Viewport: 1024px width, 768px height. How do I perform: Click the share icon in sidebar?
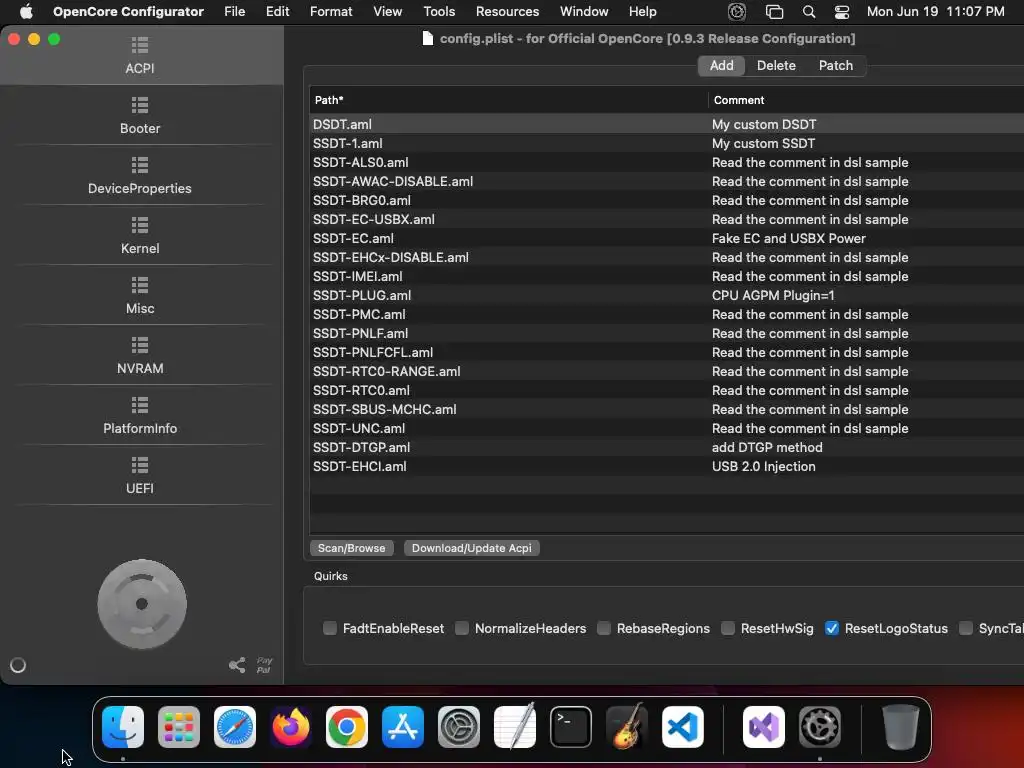pyautogui.click(x=237, y=665)
